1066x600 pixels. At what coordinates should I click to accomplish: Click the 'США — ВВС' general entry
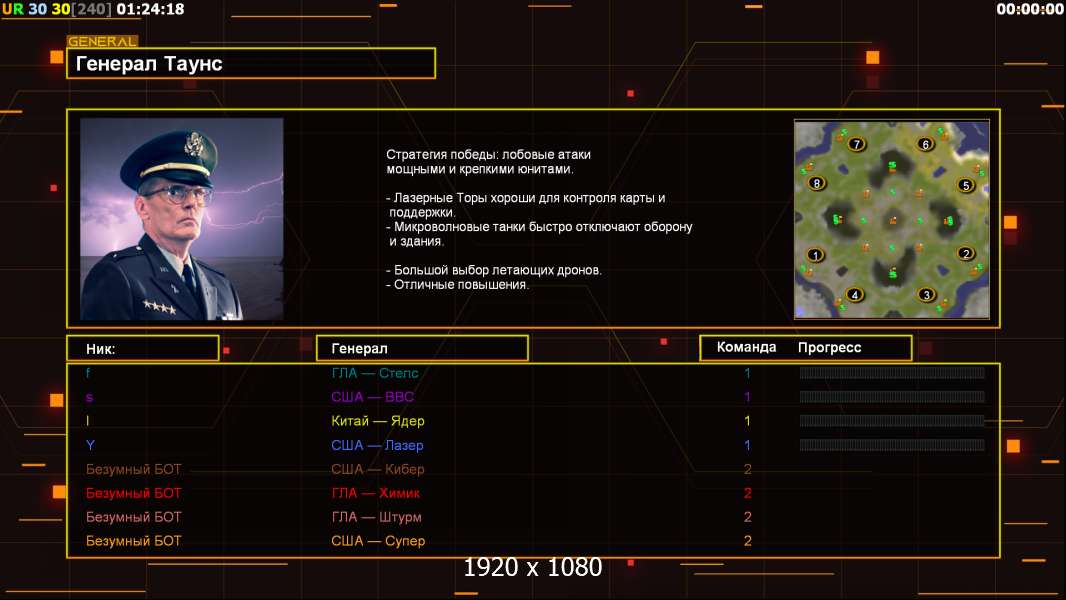click(373, 397)
